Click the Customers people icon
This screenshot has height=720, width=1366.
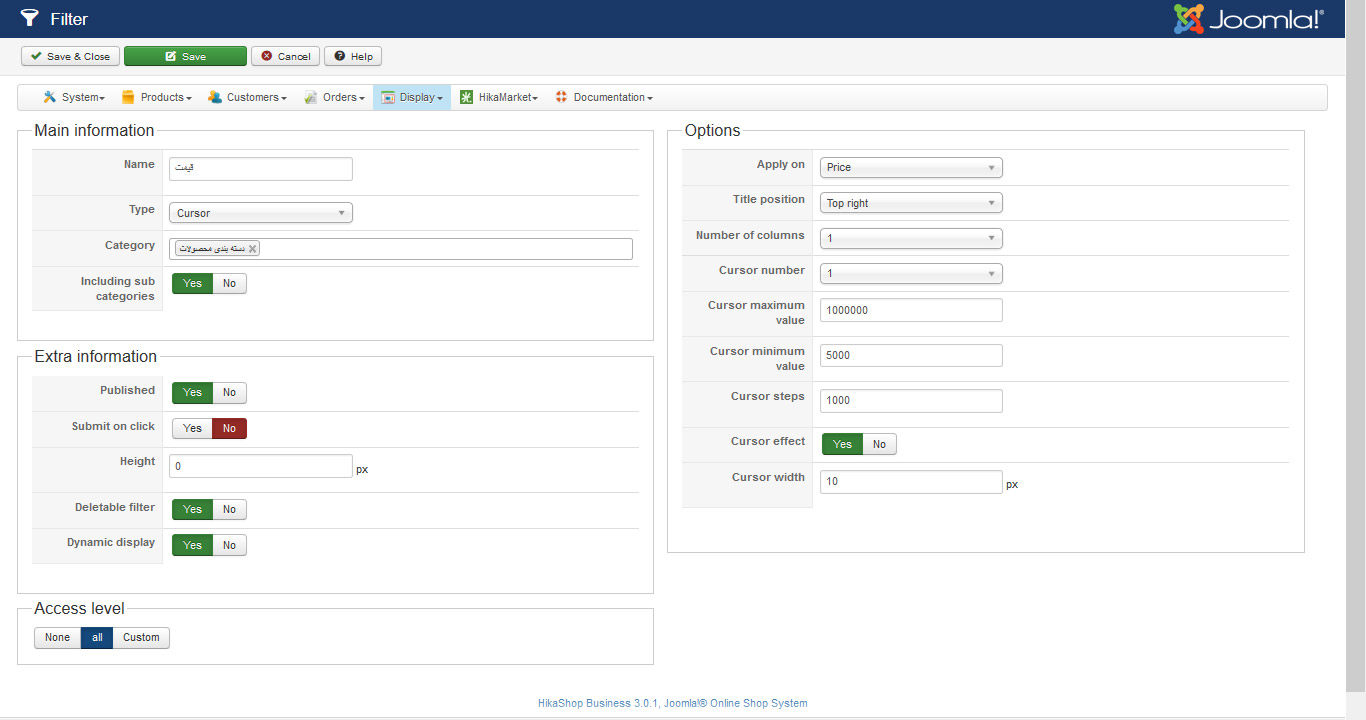coord(214,97)
